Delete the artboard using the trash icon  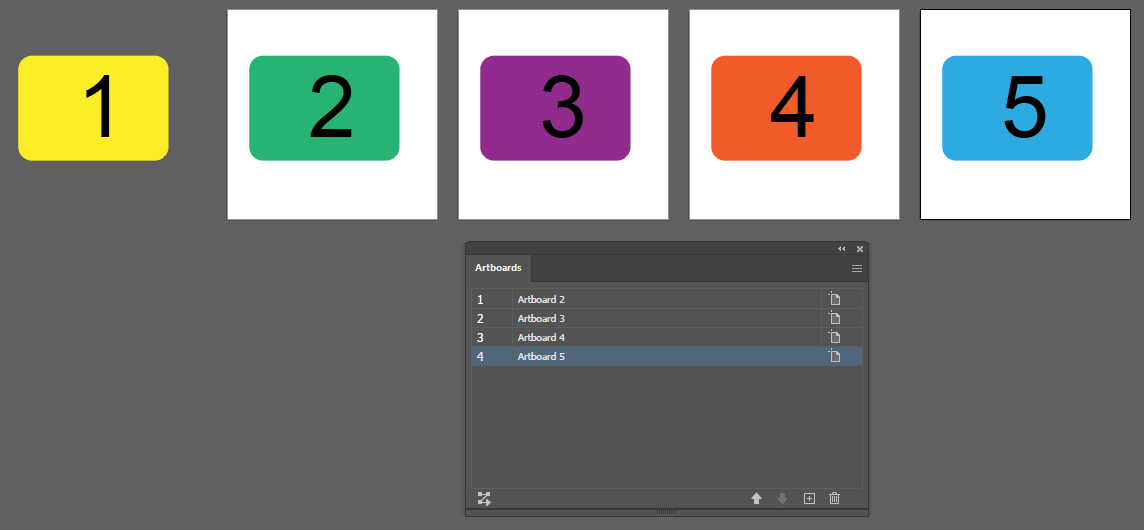tap(835, 498)
